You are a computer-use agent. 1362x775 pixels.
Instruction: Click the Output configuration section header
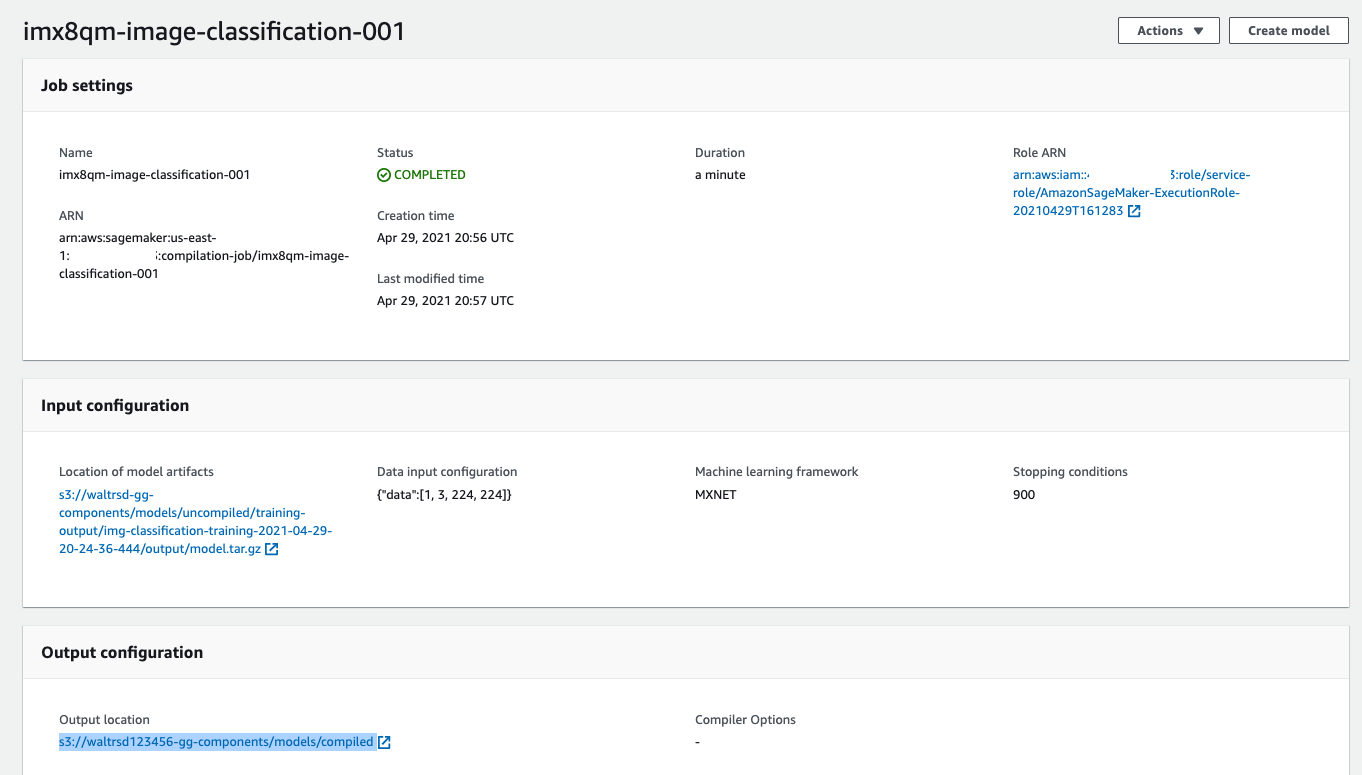[122, 653]
